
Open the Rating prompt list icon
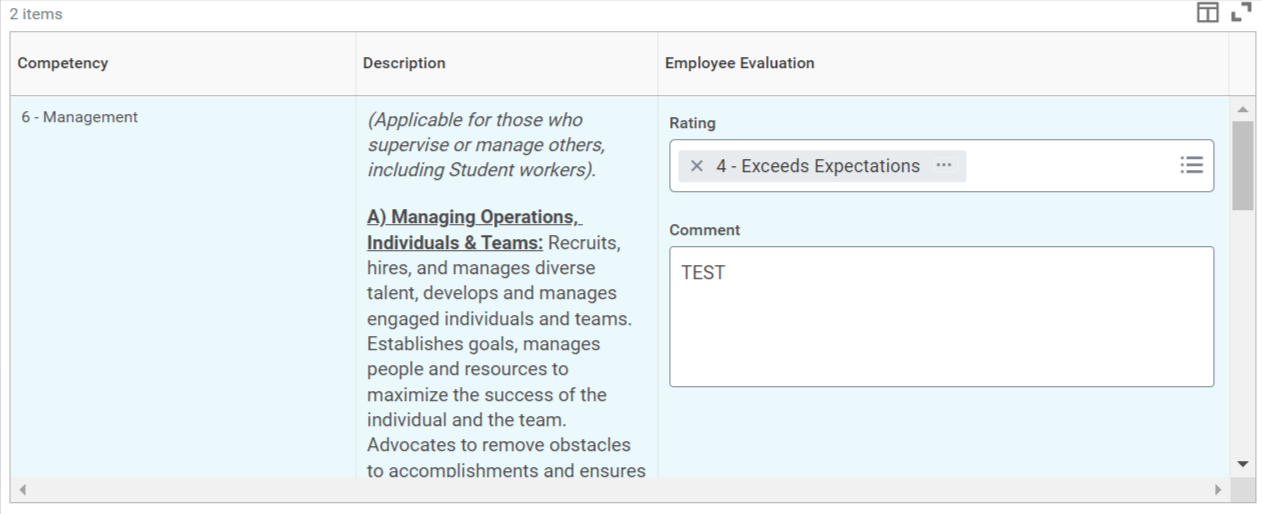[x=1191, y=166]
